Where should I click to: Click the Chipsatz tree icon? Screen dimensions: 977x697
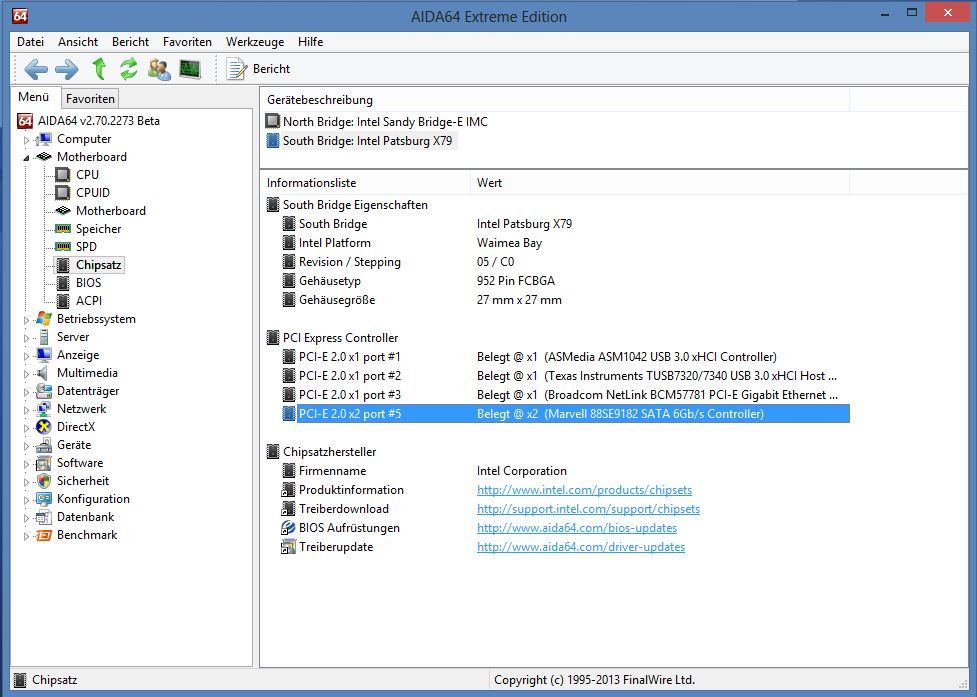click(x=63, y=265)
